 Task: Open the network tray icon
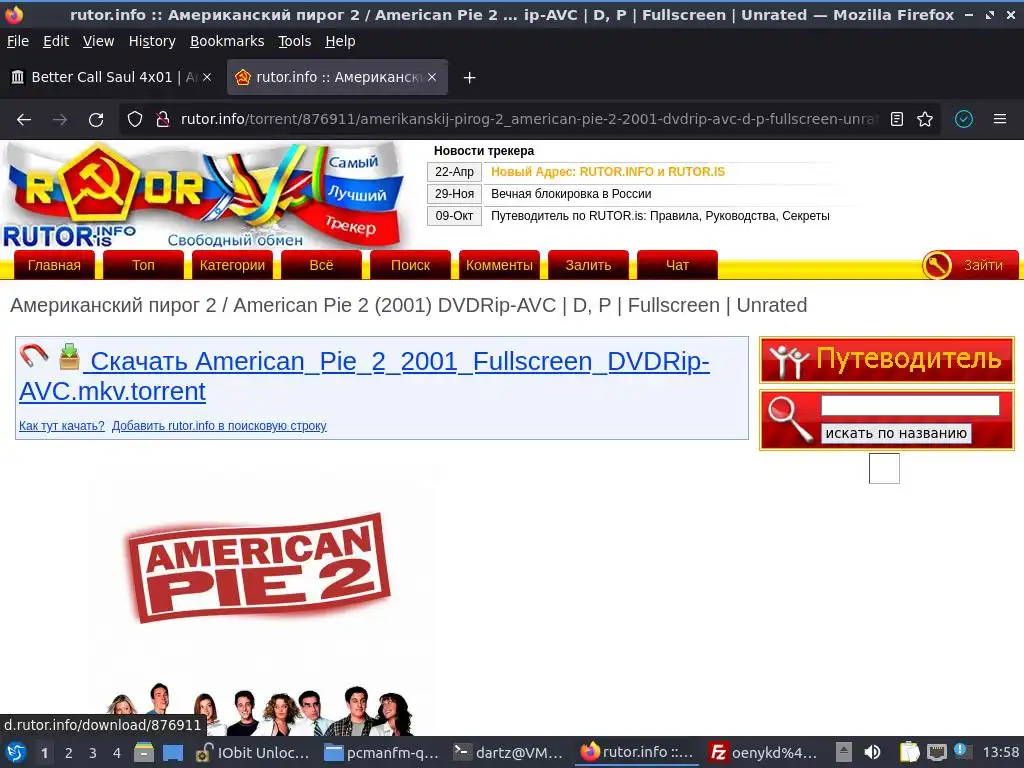click(x=936, y=753)
